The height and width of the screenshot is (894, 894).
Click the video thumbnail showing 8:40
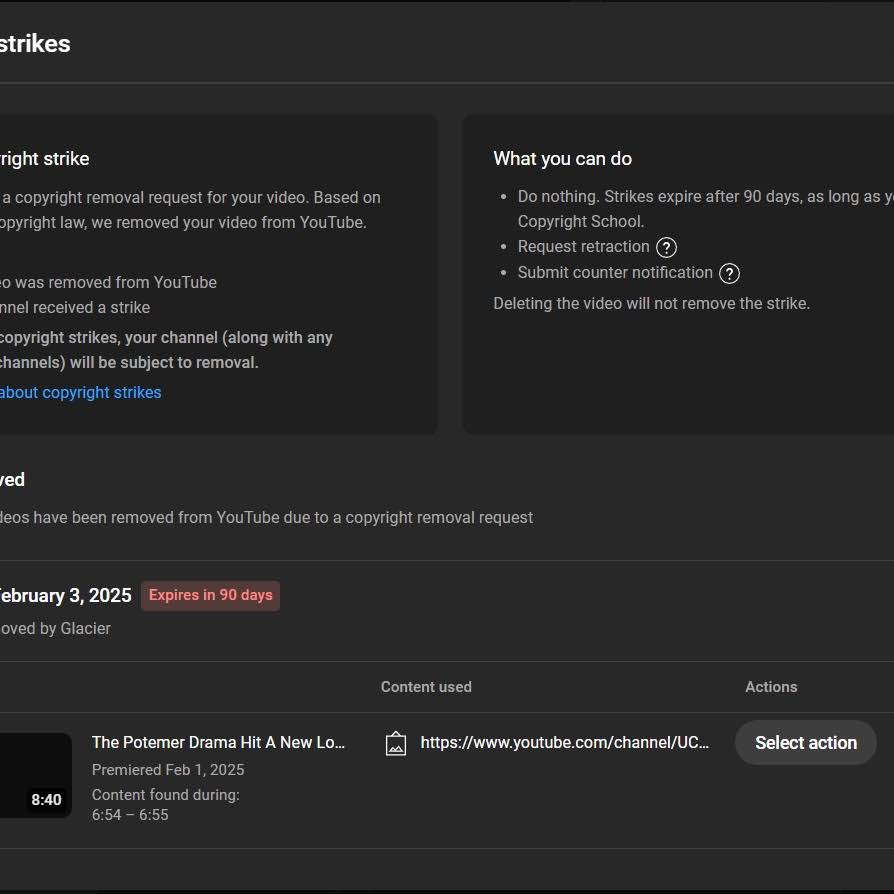pos(36,775)
